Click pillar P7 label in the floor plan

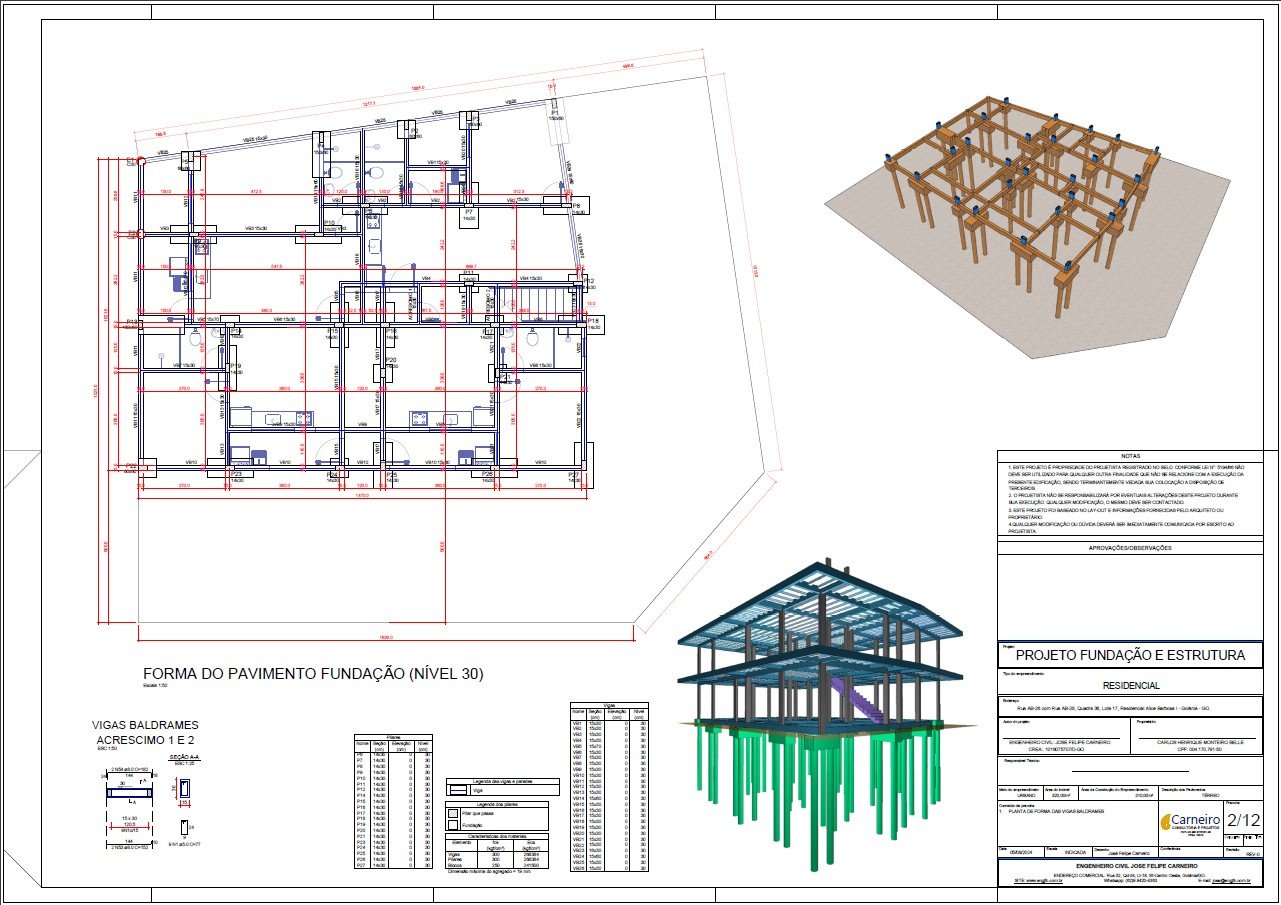pos(468,215)
